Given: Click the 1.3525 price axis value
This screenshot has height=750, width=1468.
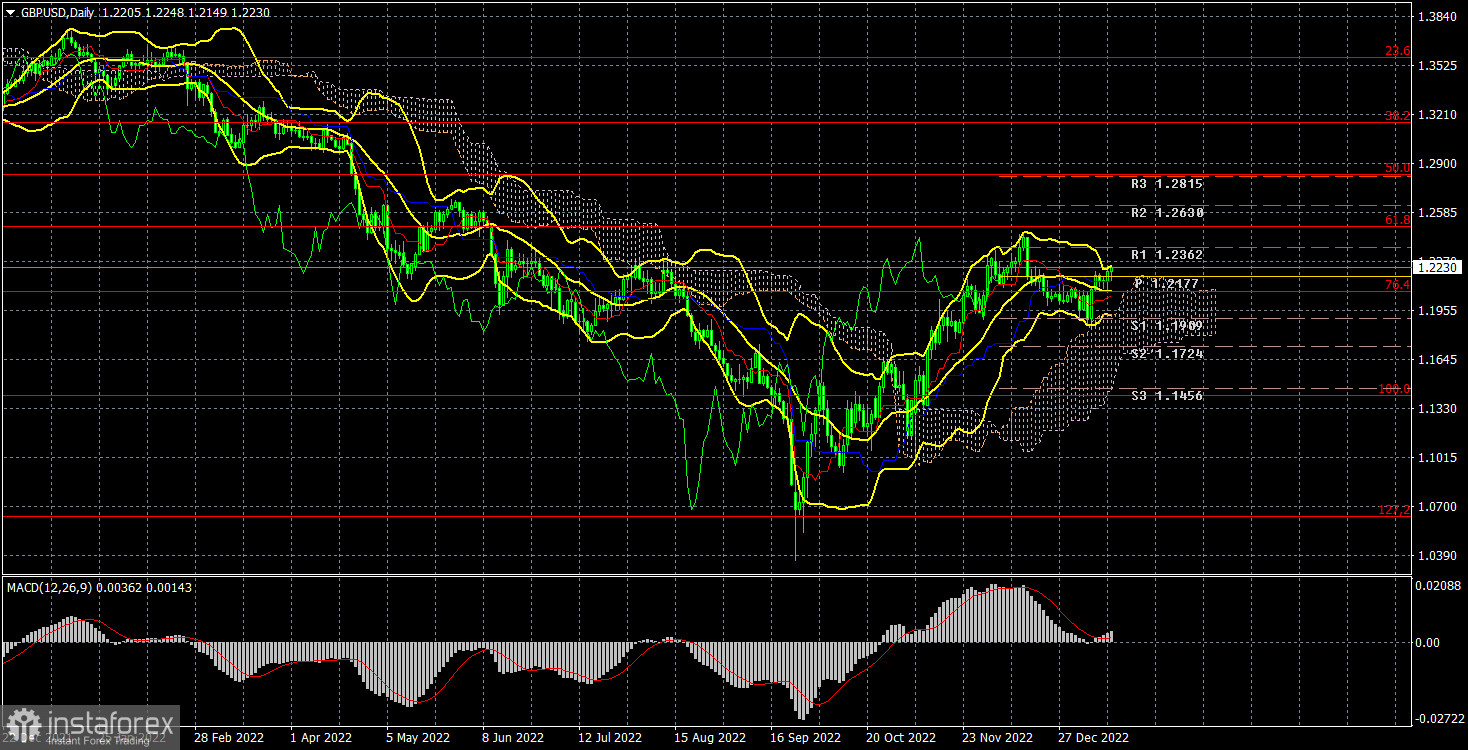Looking at the screenshot, I should [x=1438, y=66].
